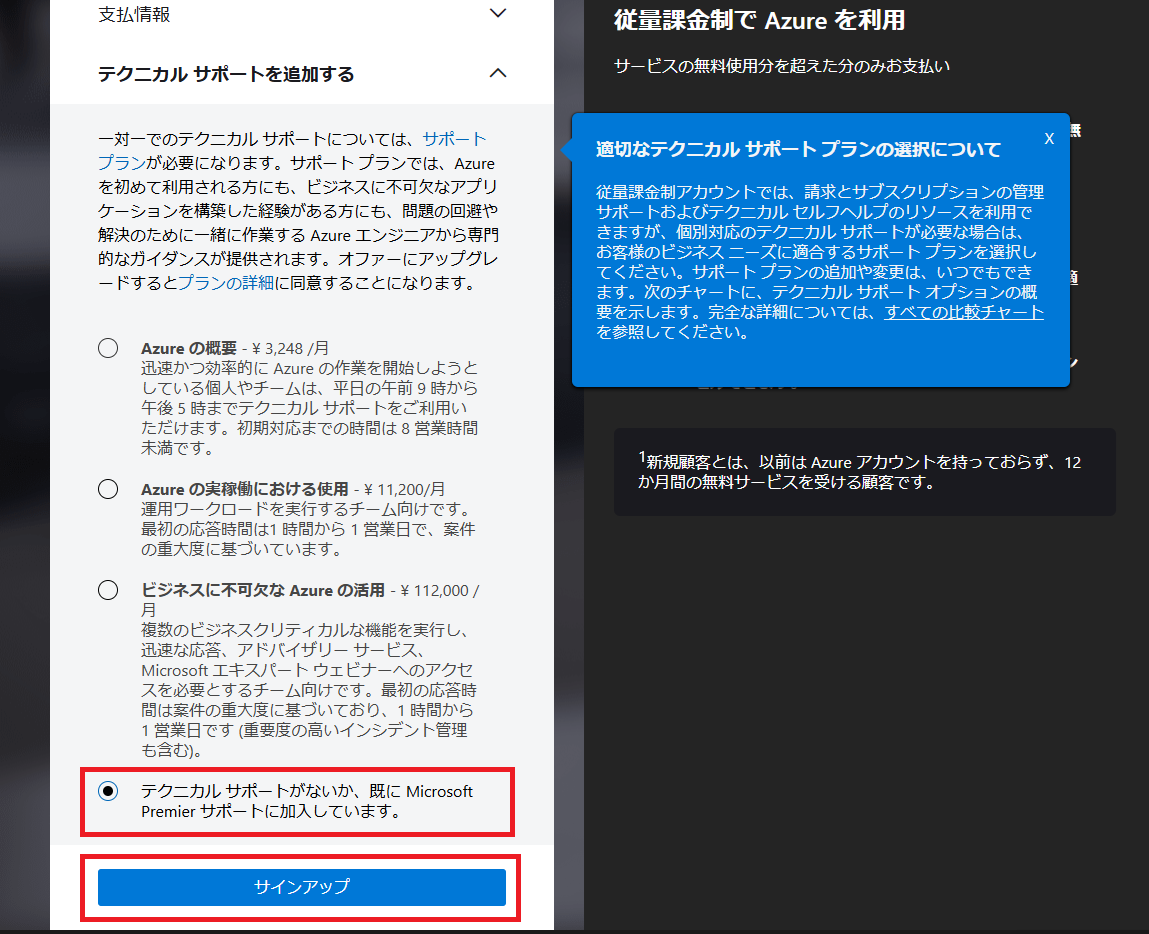Click the 支払情報 section heading
Viewport: 1149px width, 934px height.
(134, 15)
